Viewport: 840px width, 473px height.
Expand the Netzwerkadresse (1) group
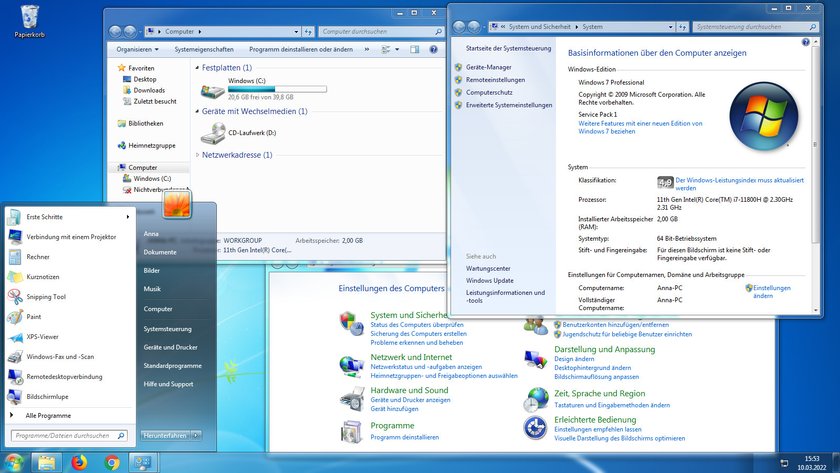click(197, 155)
